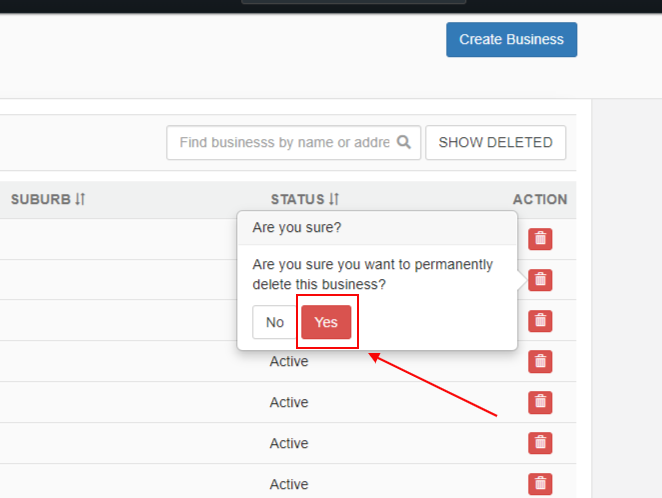Toggle the SHOW DELETED button
Viewport: 662px width, 498px height.
click(495, 143)
